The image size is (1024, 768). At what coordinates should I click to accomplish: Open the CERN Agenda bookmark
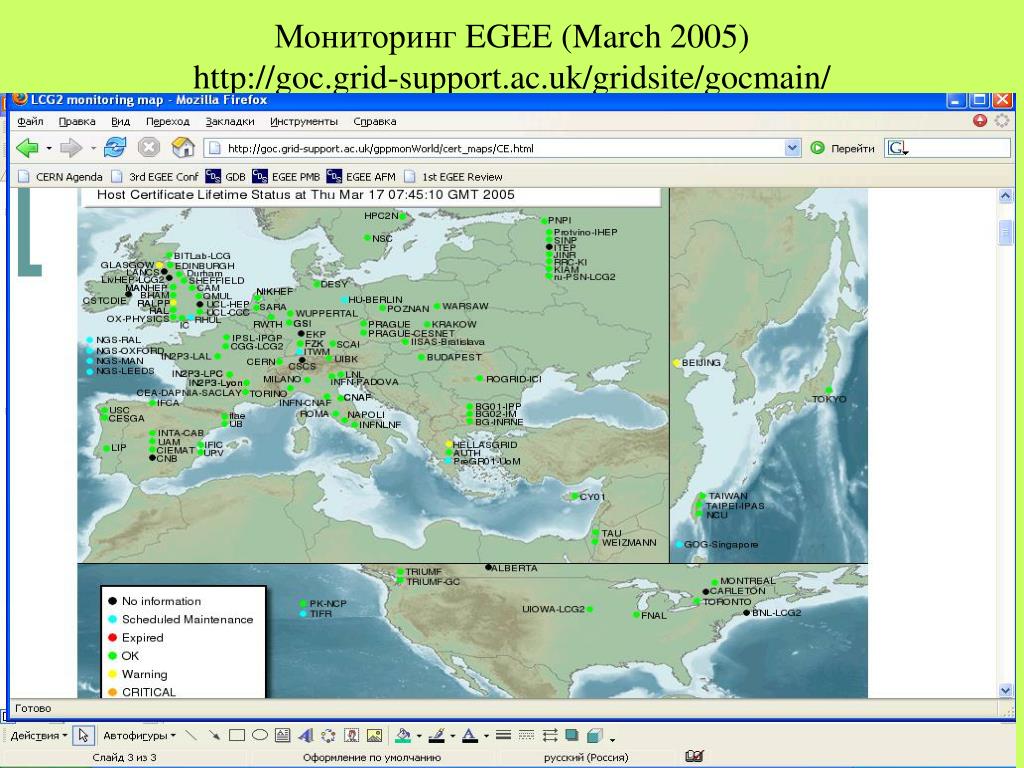coord(60,176)
